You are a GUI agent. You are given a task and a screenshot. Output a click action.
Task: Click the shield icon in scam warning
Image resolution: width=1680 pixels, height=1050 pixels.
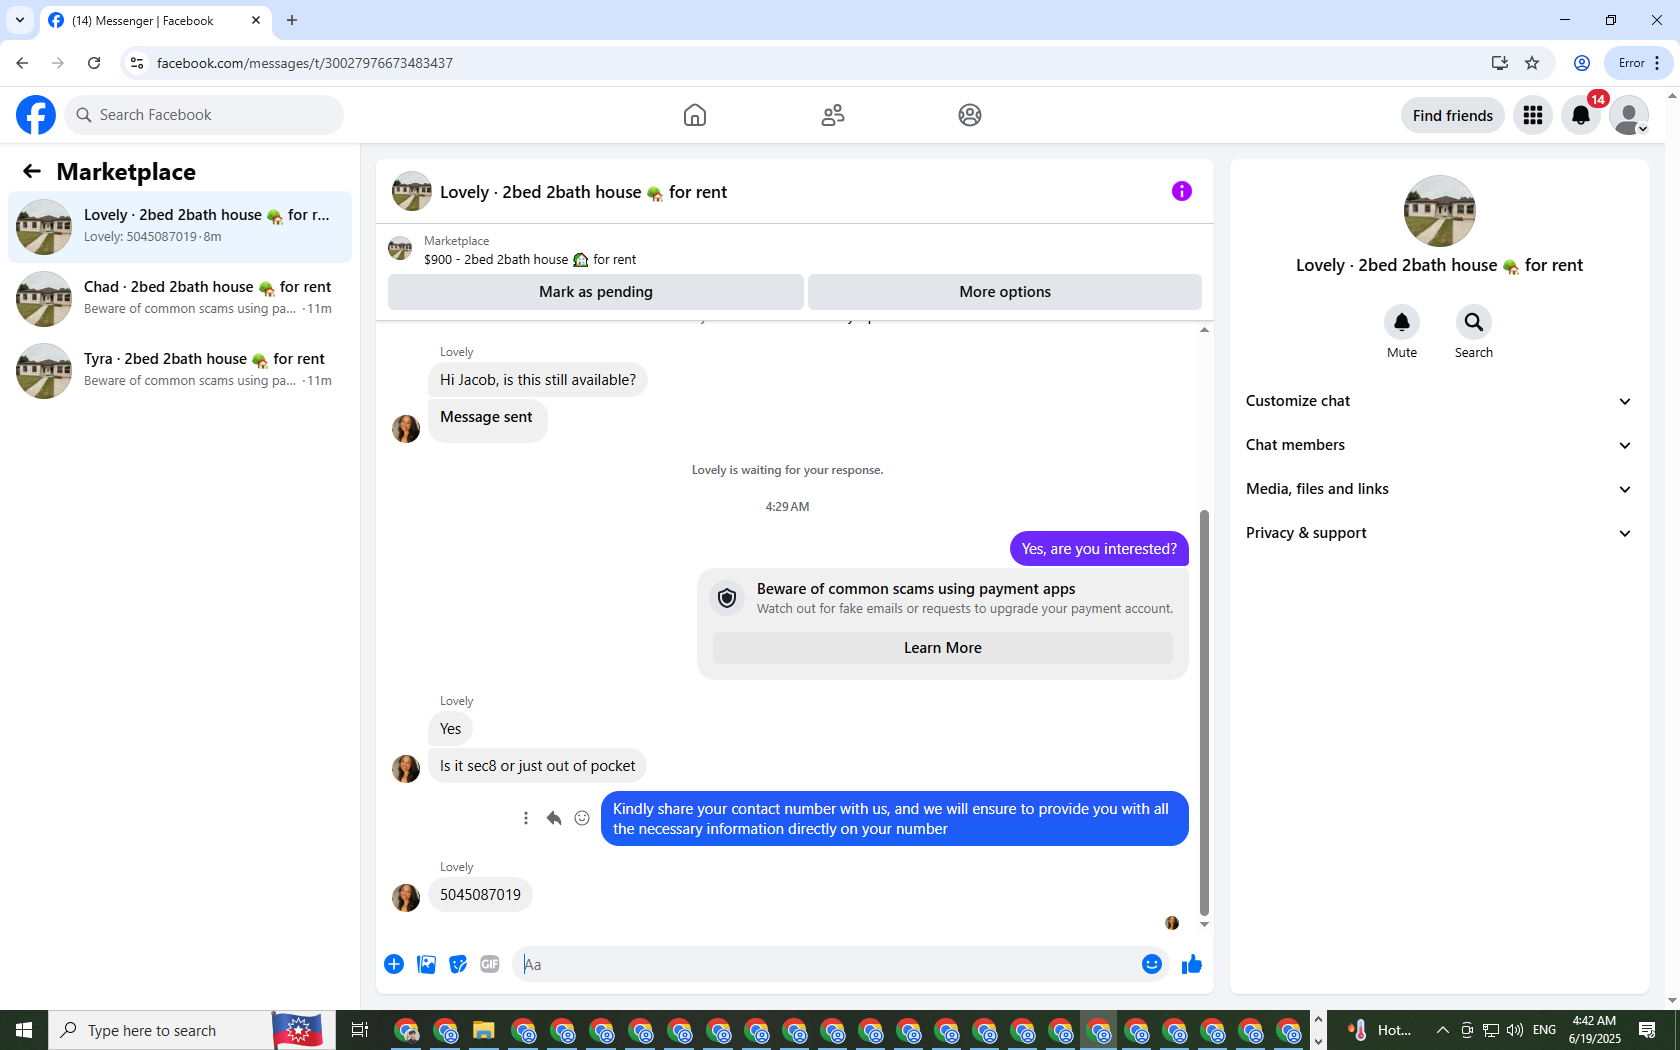tap(727, 598)
